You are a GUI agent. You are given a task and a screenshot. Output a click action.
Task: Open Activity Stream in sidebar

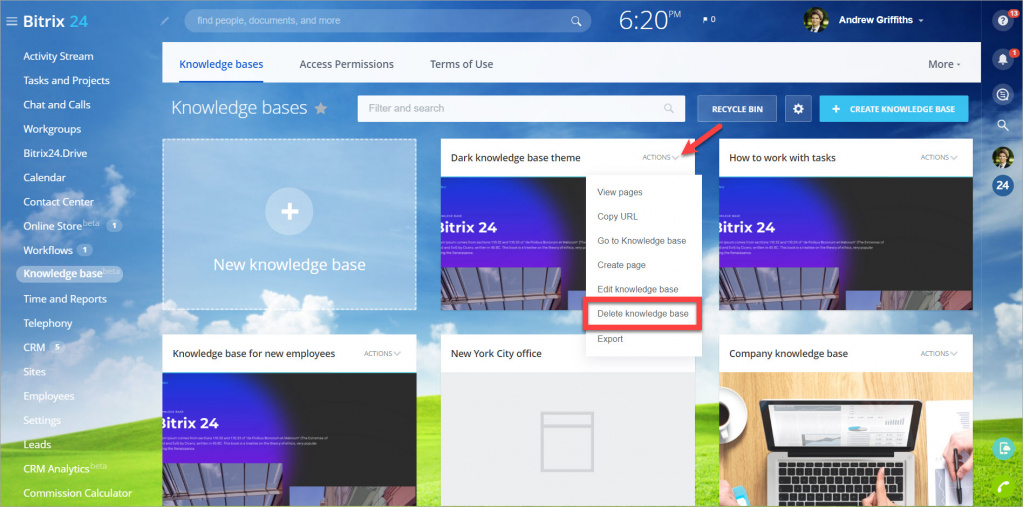(x=58, y=56)
